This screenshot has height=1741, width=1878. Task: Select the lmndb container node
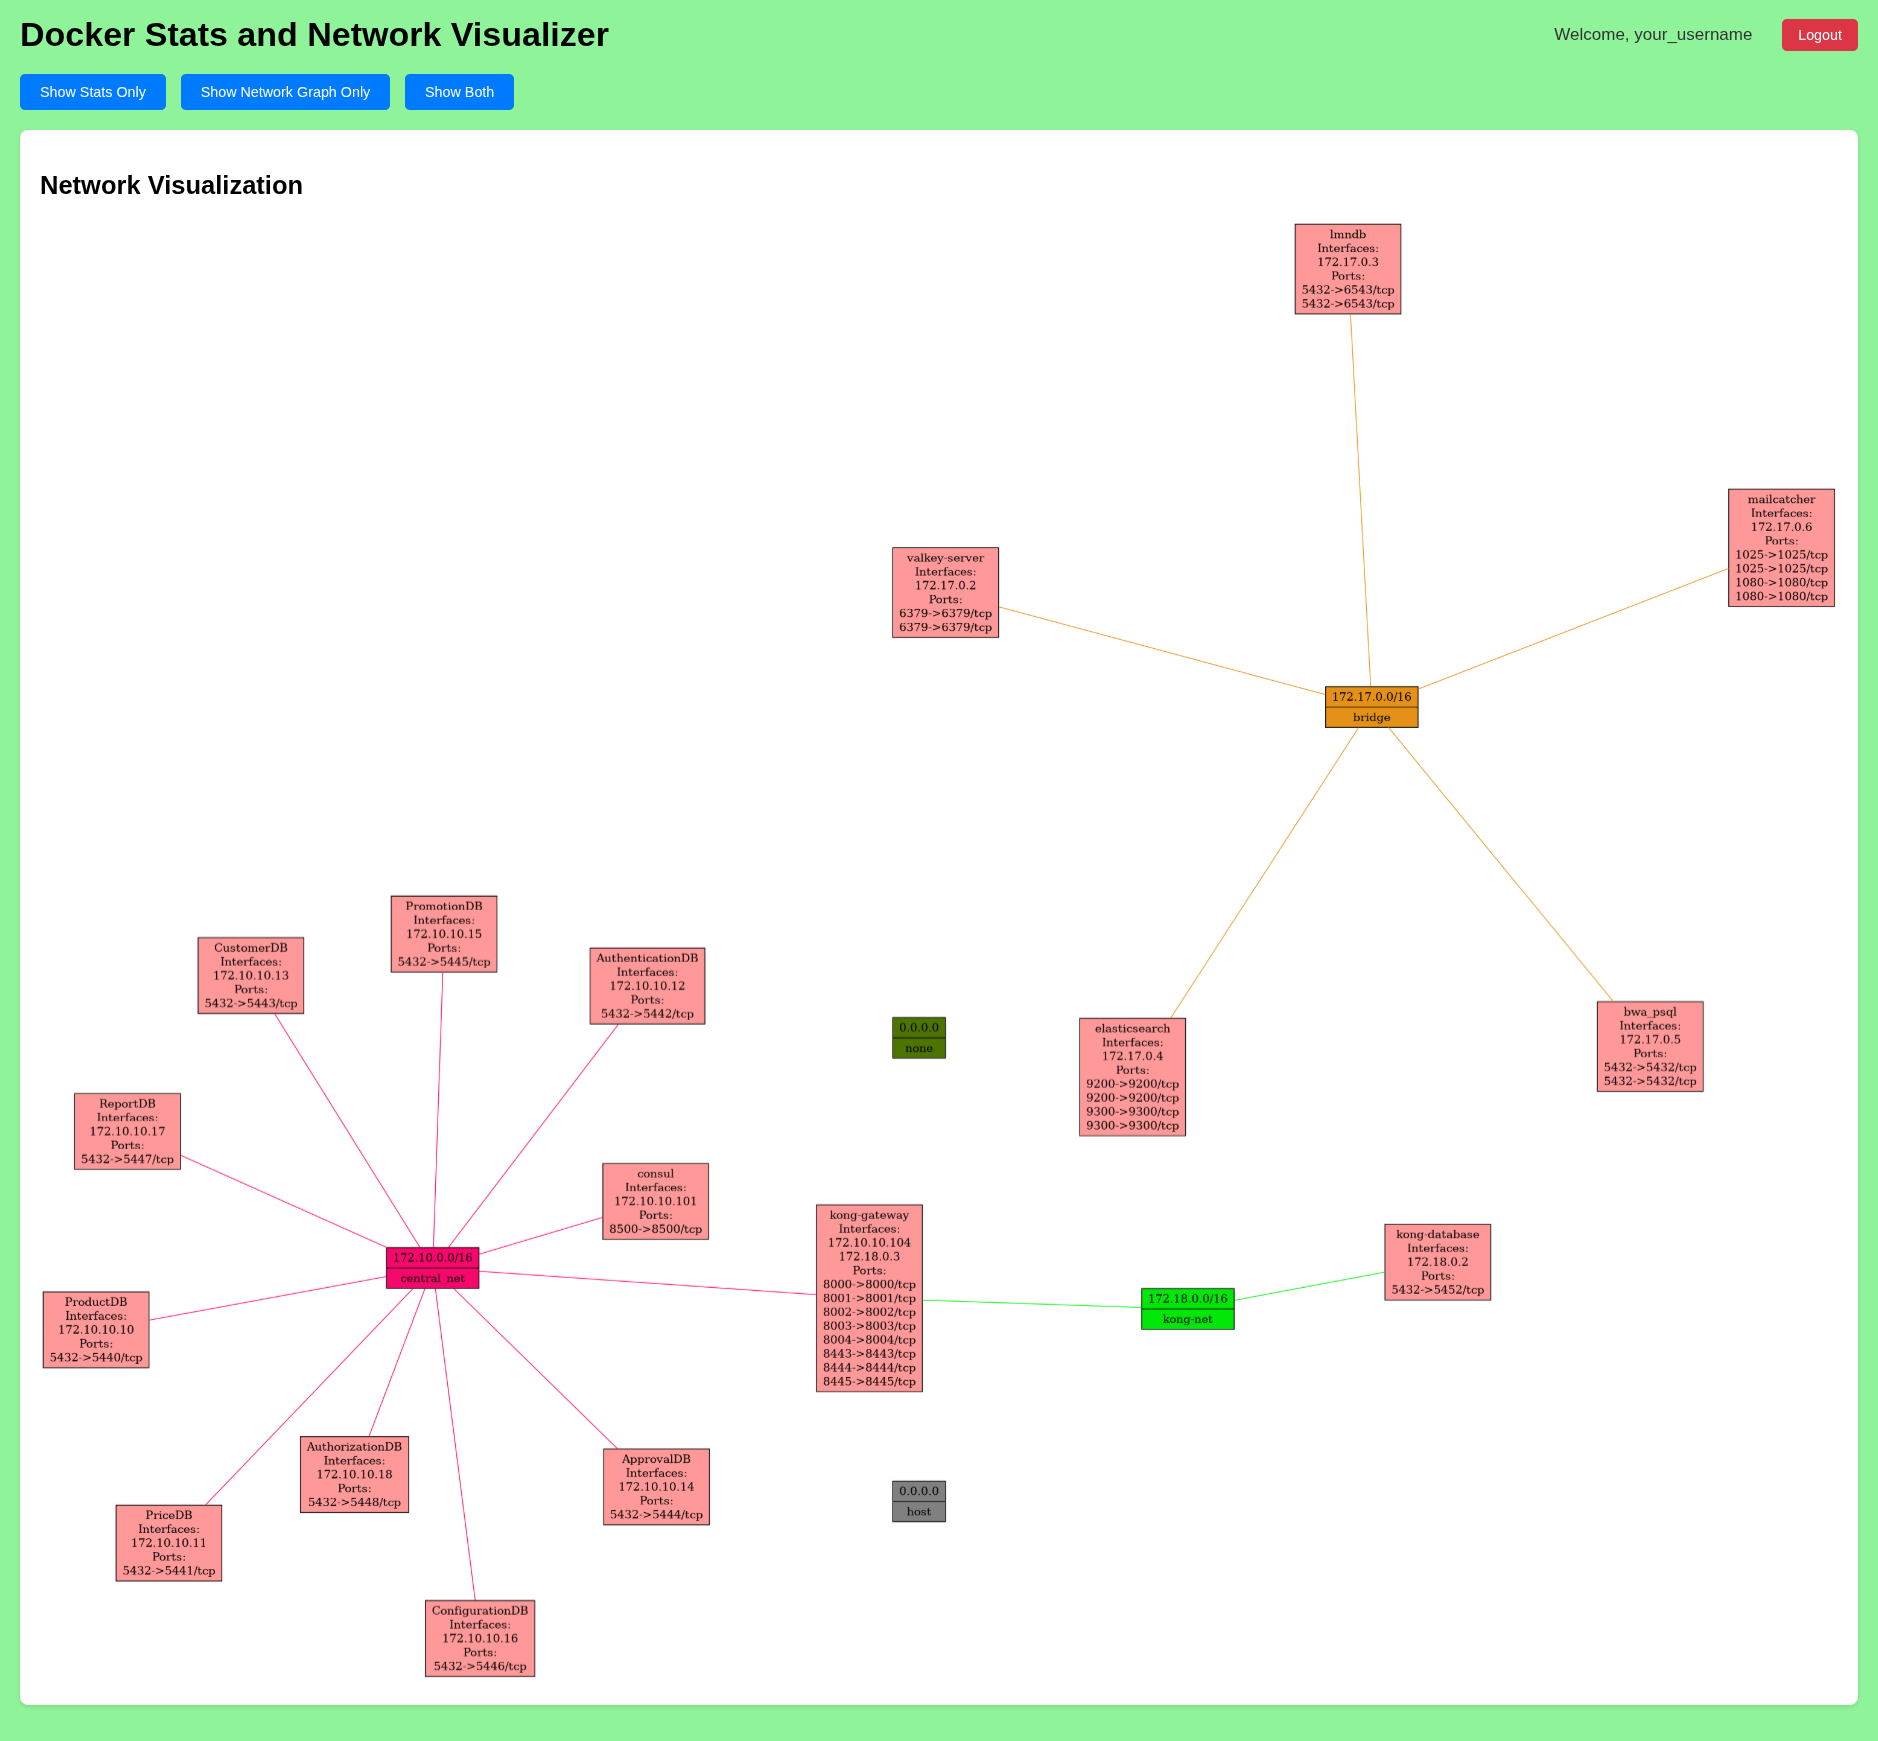click(1348, 268)
